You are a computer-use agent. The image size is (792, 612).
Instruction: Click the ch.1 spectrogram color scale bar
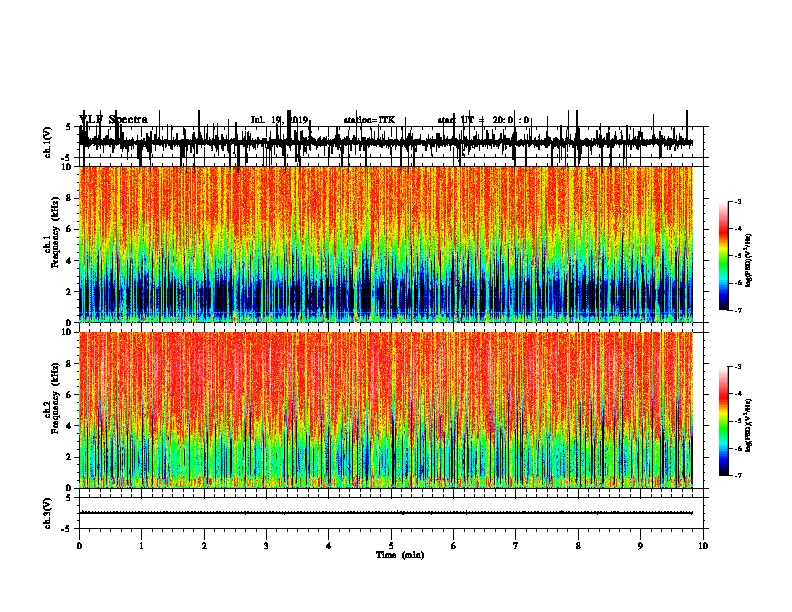tap(723, 255)
